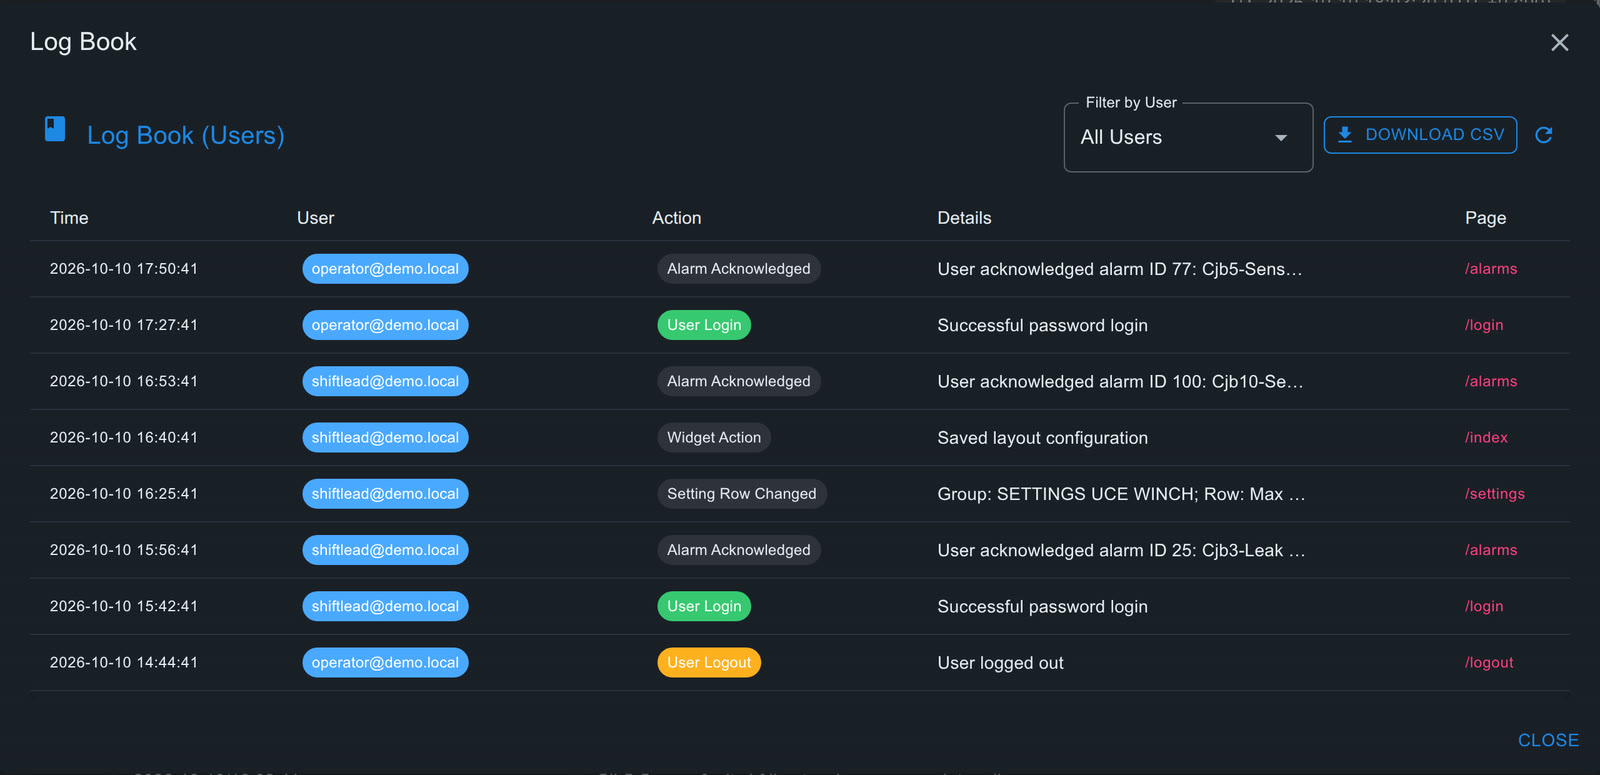Click operator@demo.local chip in 14:44:41 row
The image size is (1600, 775).
[x=385, y=662]
